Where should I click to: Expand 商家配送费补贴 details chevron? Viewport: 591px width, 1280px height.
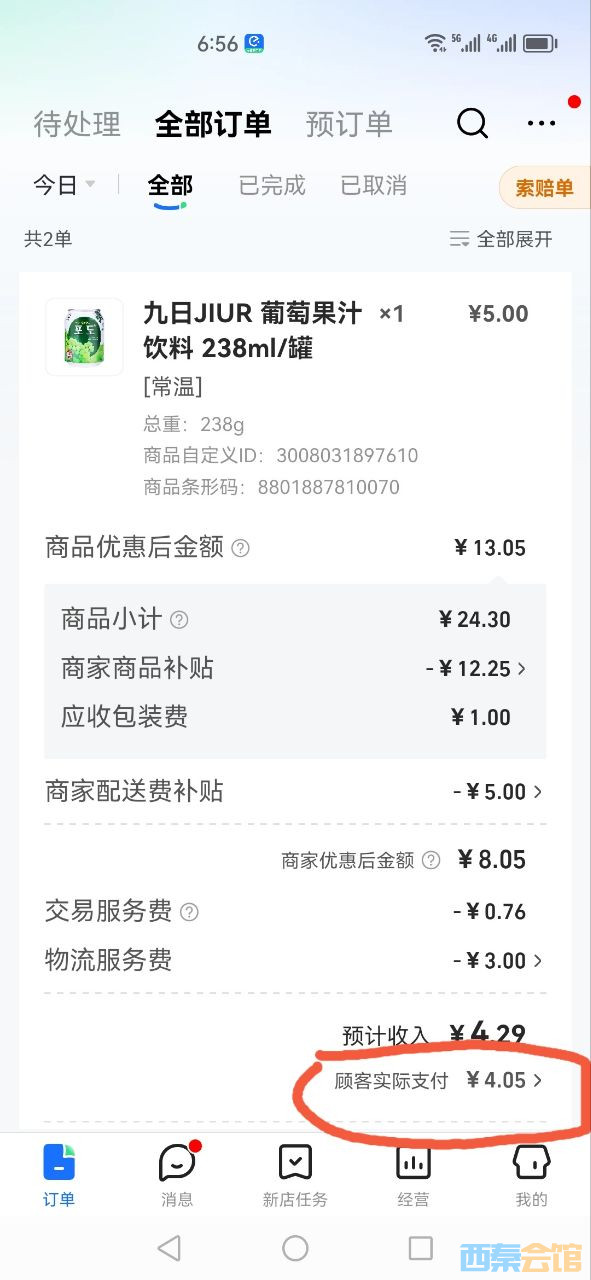point(538,792)
